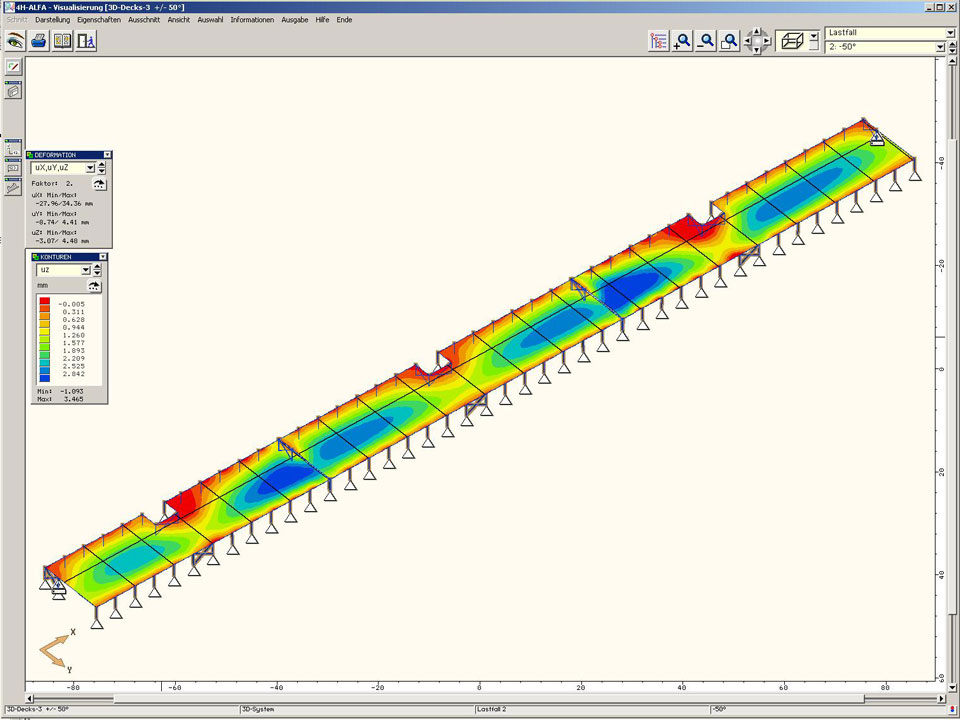Open the red tree list settings icon
This screenshot has width=960, height=720.
click(x=659, y=41)
